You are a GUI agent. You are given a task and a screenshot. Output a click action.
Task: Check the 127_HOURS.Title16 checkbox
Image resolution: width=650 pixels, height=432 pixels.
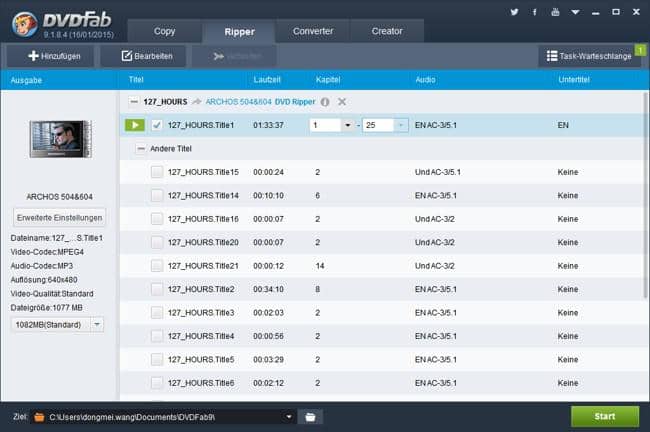click(x=157, y=218)
